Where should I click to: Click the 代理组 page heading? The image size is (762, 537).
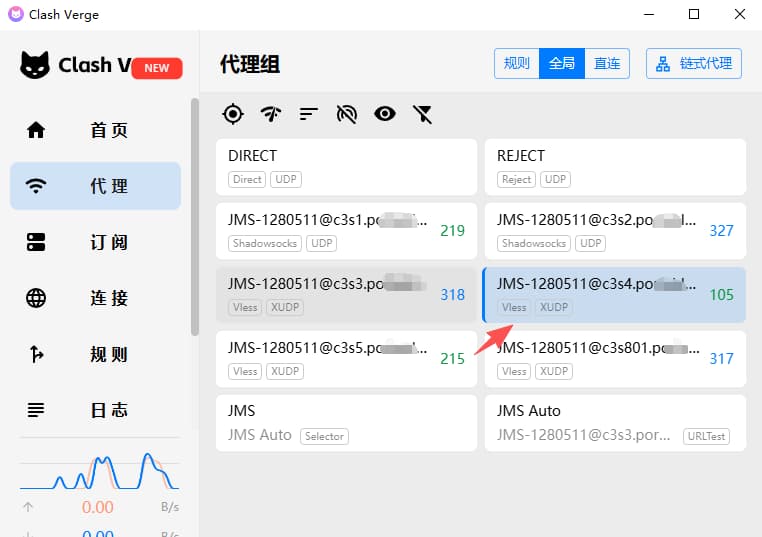click(250, 65)
